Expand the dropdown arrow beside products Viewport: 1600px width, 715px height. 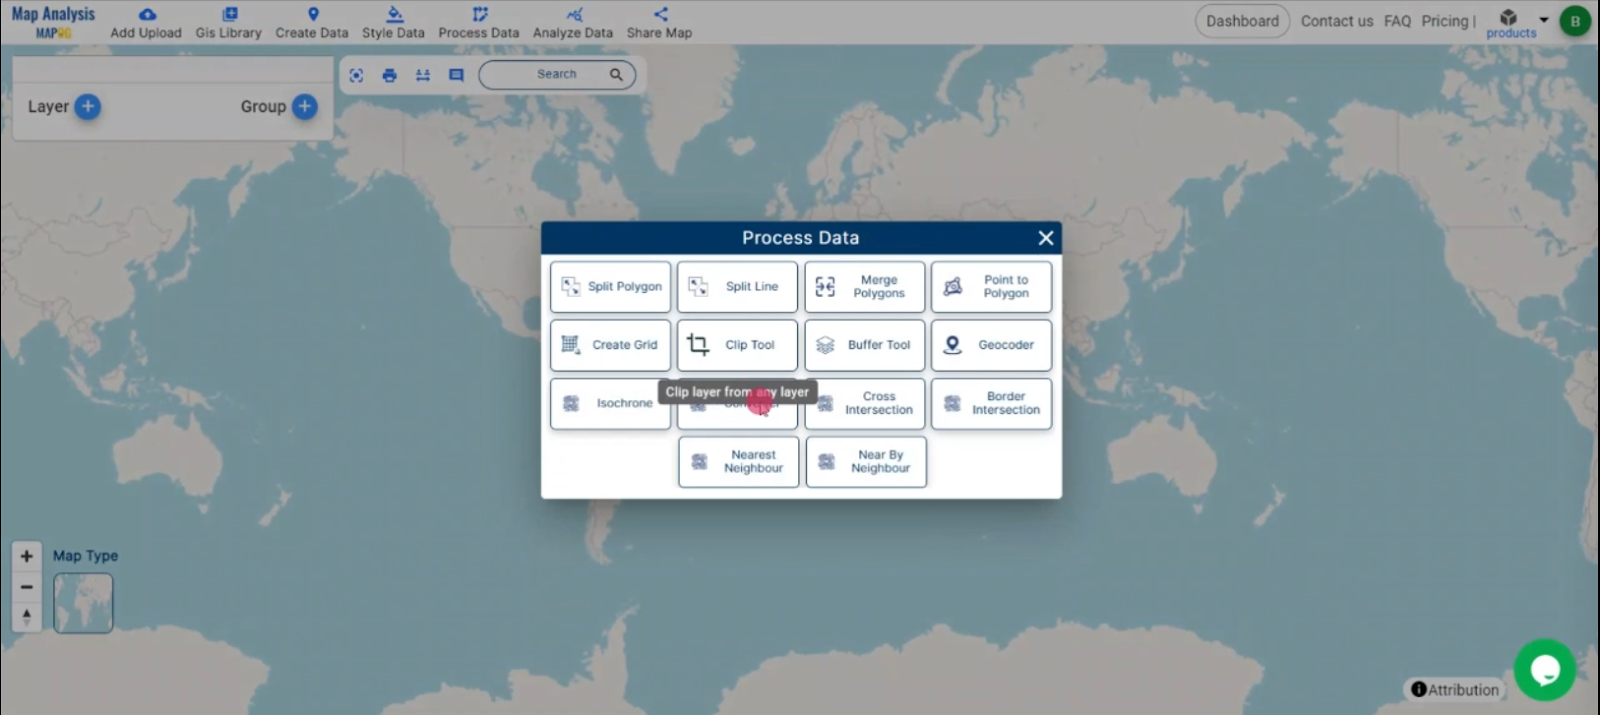(x=1544, y=19)
